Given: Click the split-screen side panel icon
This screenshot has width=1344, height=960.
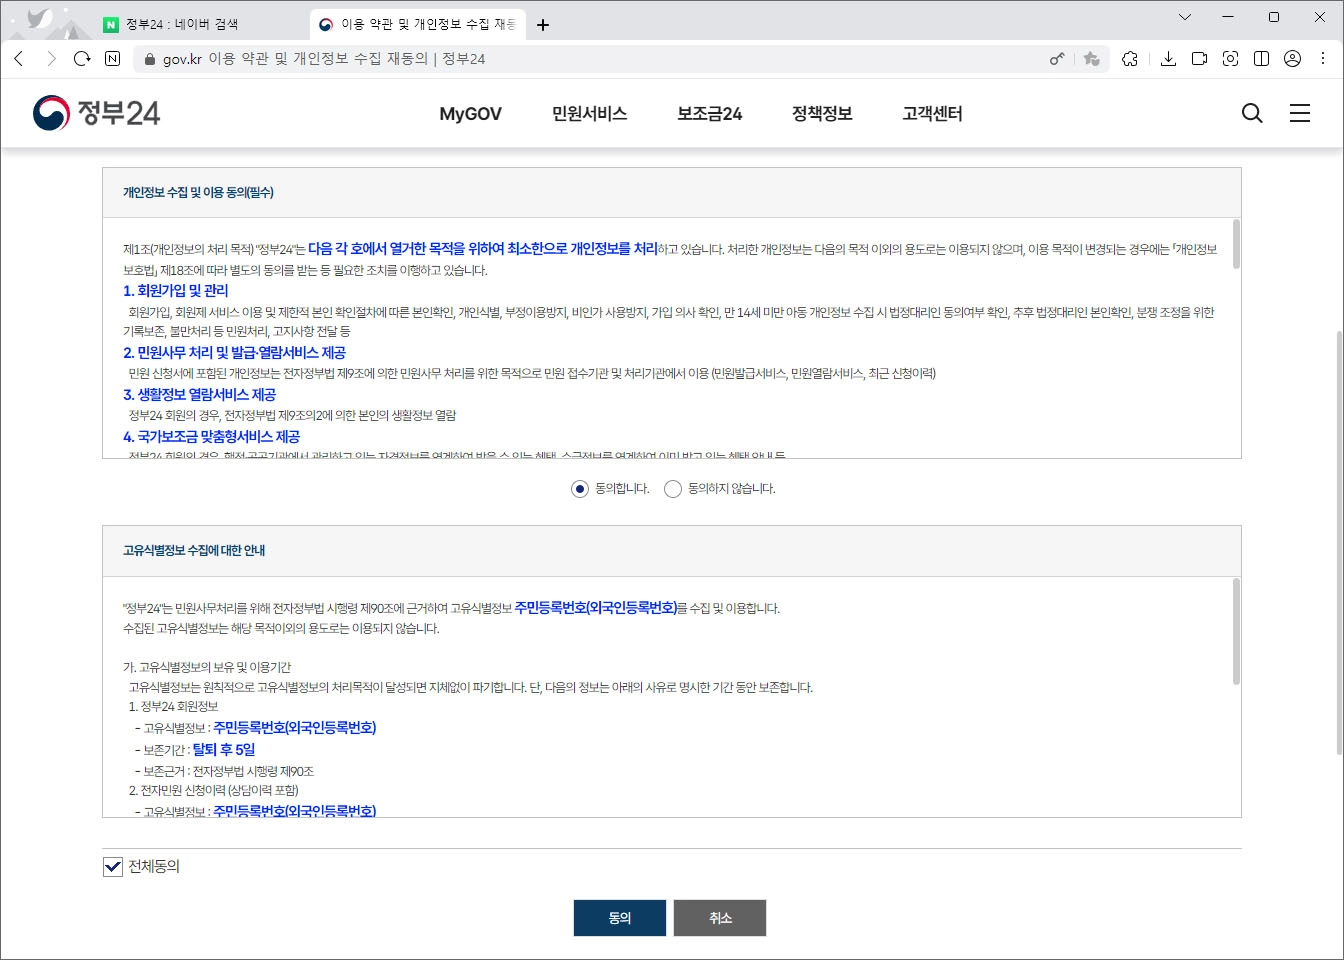Looking at the screenshot, I should 1262,59.
